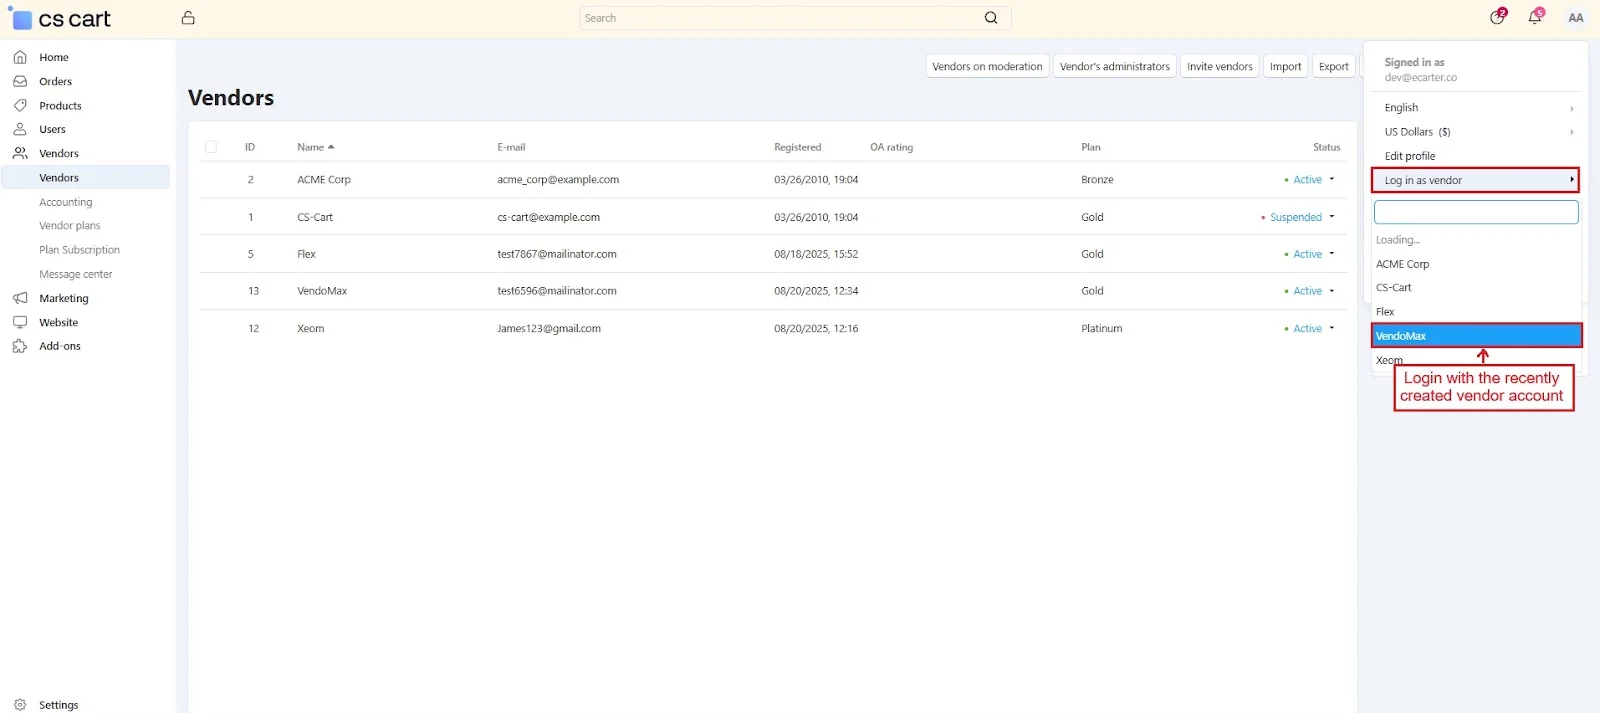Open the notifications bell icon
1600x713 pixels.
(x=1535, y=17)
